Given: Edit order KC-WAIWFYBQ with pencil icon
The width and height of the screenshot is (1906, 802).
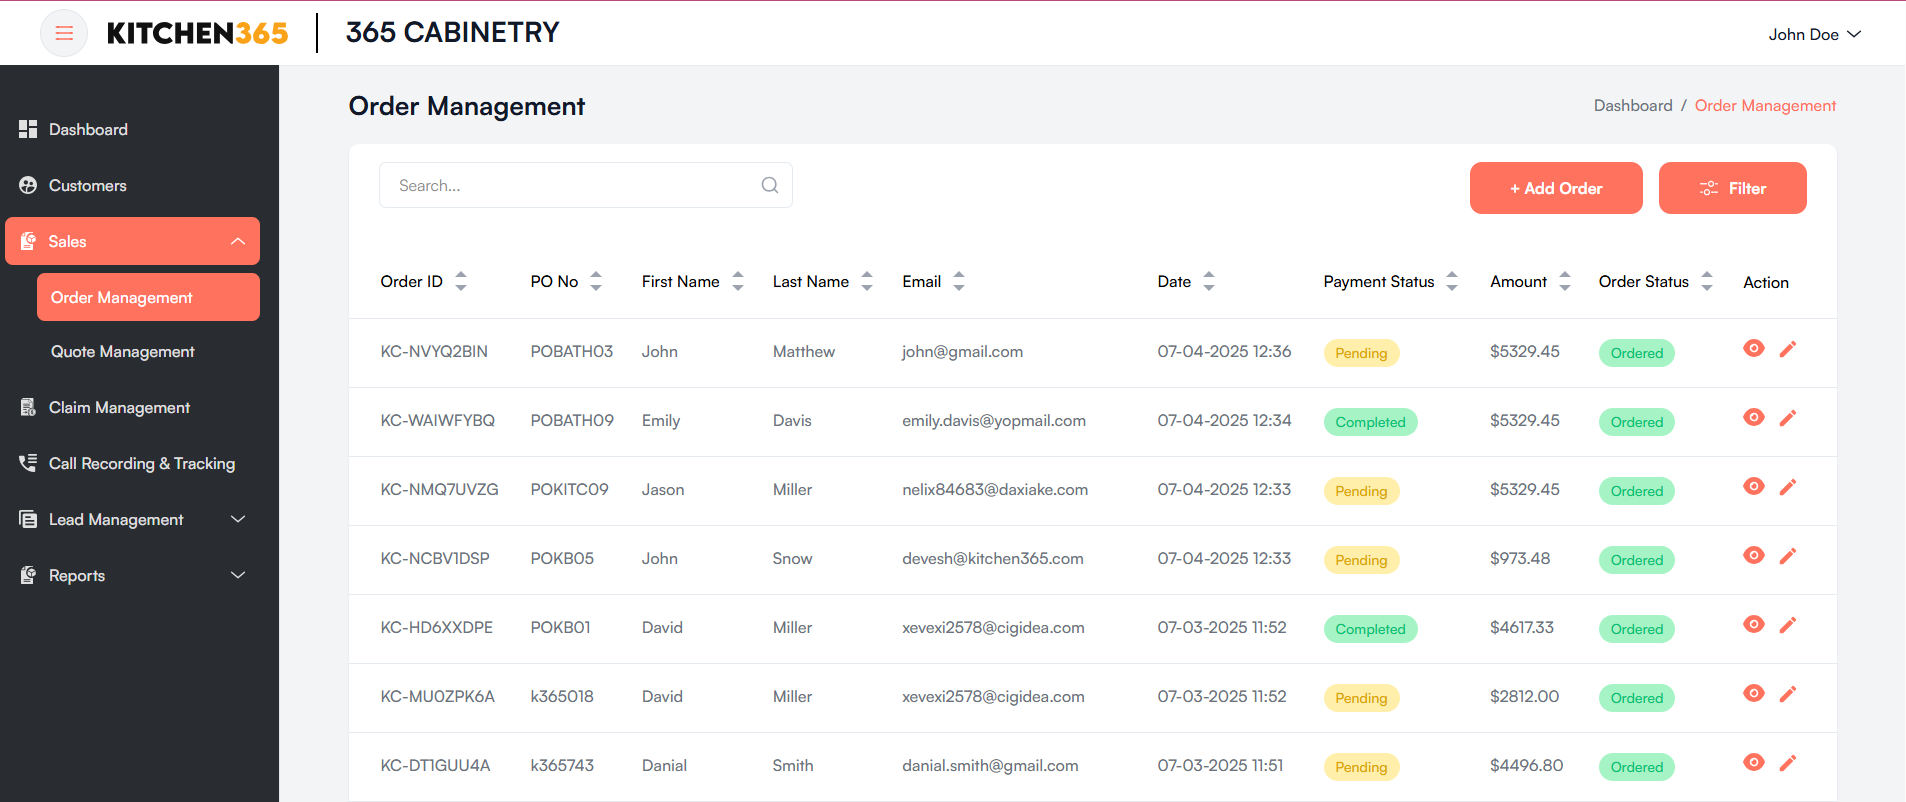Looking at the screenshot, I should coord(1788,417).
